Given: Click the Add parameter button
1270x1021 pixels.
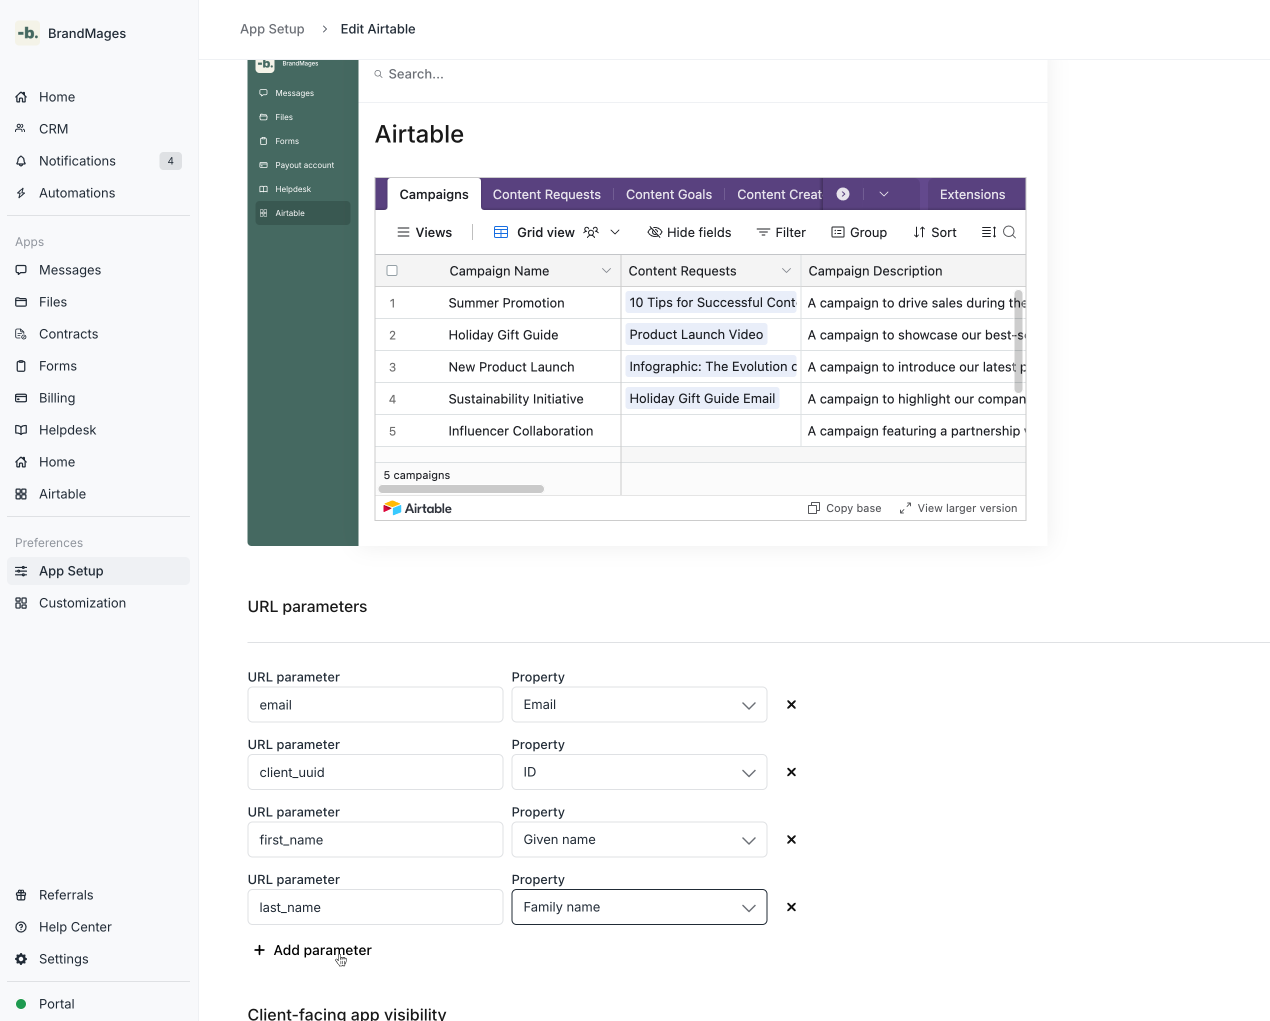Looking at the screenshot, I should point(313,950).
